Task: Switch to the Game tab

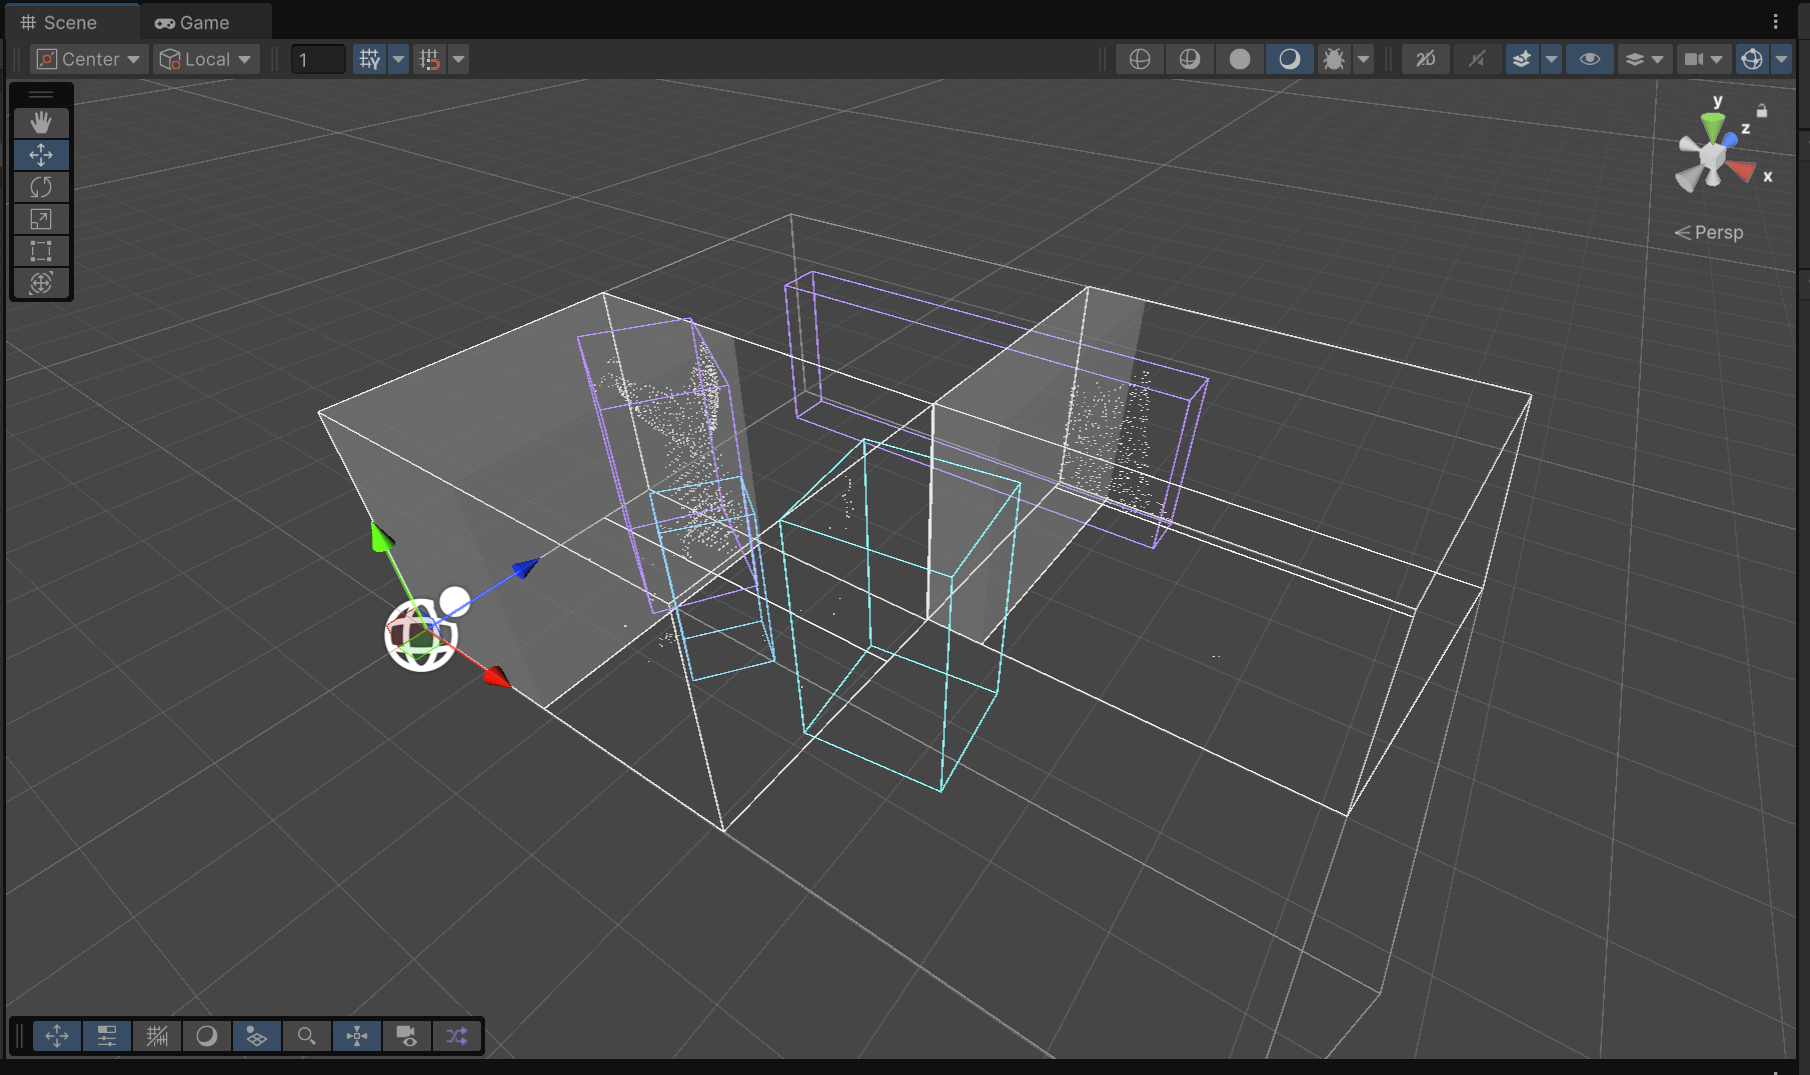Action: click(194, 22)
